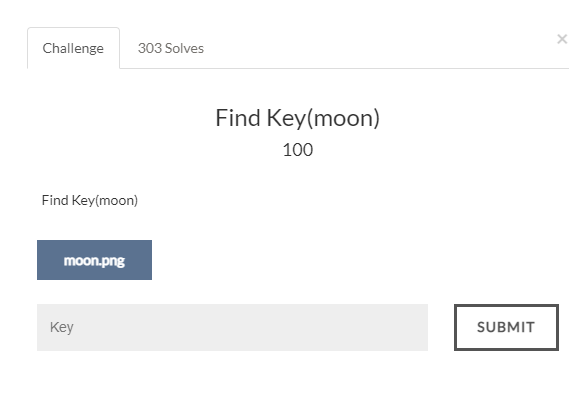
Task: Switch to the 303 Solves tab
Action: 171,48
